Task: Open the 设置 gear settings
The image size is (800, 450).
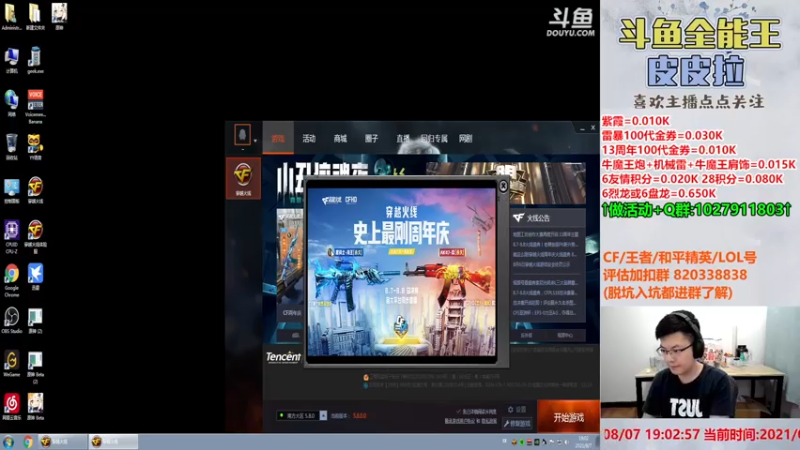Action: pyautogui.click(x=516, y=410)
